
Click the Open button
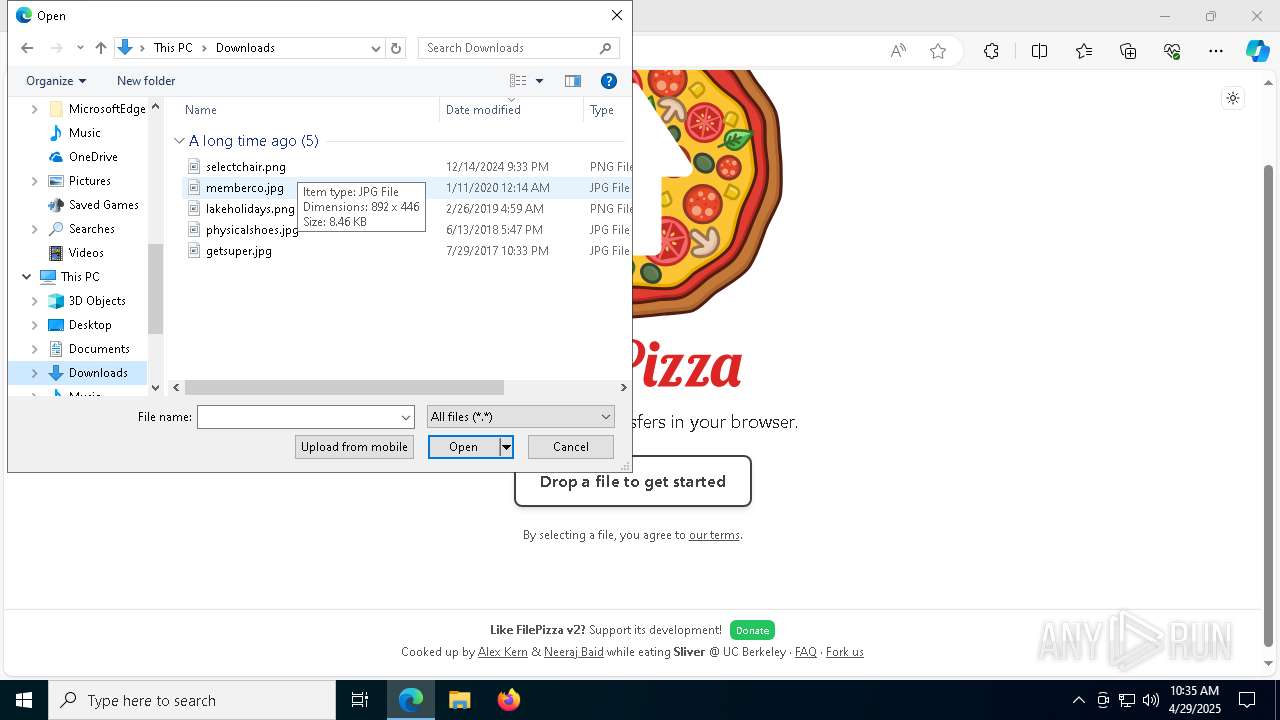(x=464, y=447)
